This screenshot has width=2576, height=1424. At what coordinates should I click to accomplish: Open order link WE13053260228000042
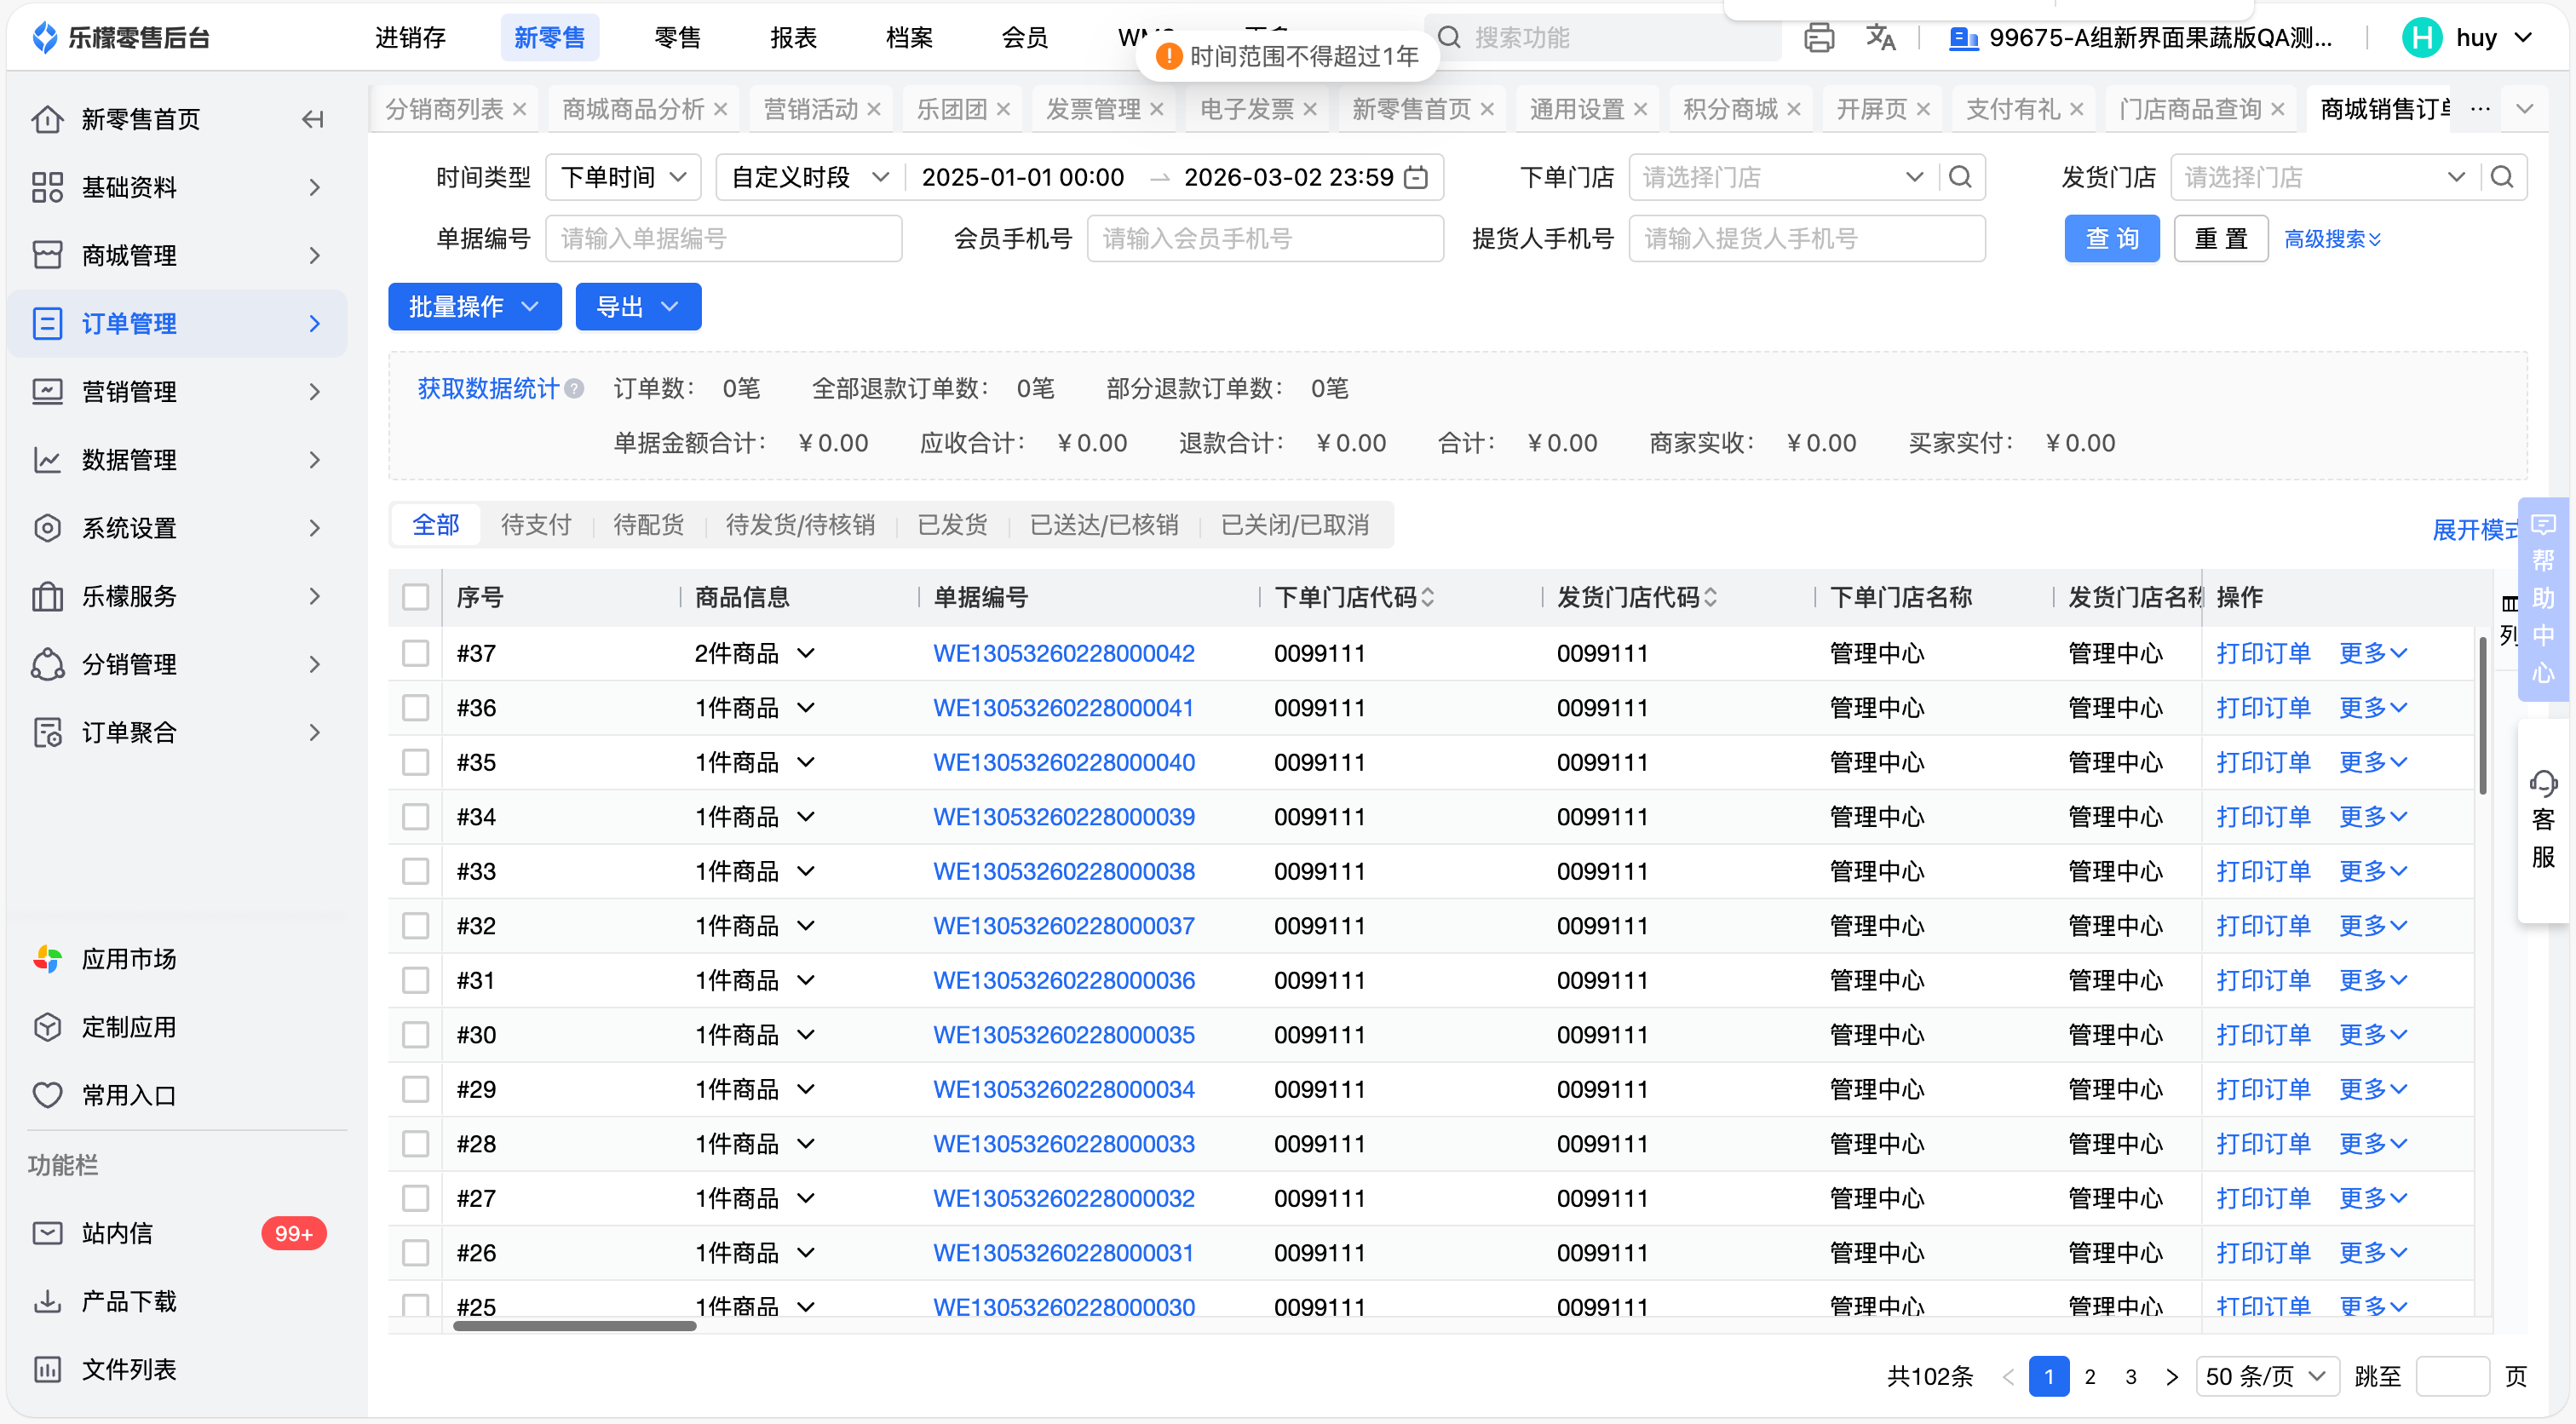click(1063, 653)
